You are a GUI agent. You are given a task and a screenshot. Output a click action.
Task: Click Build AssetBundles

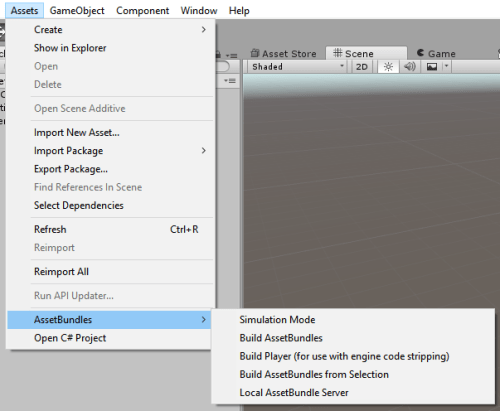point(353,338)
